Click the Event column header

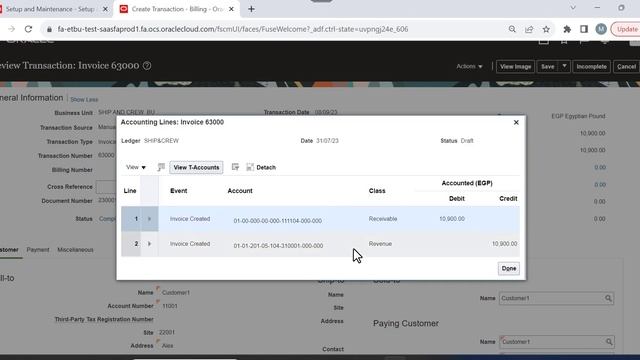pos(179,191)
